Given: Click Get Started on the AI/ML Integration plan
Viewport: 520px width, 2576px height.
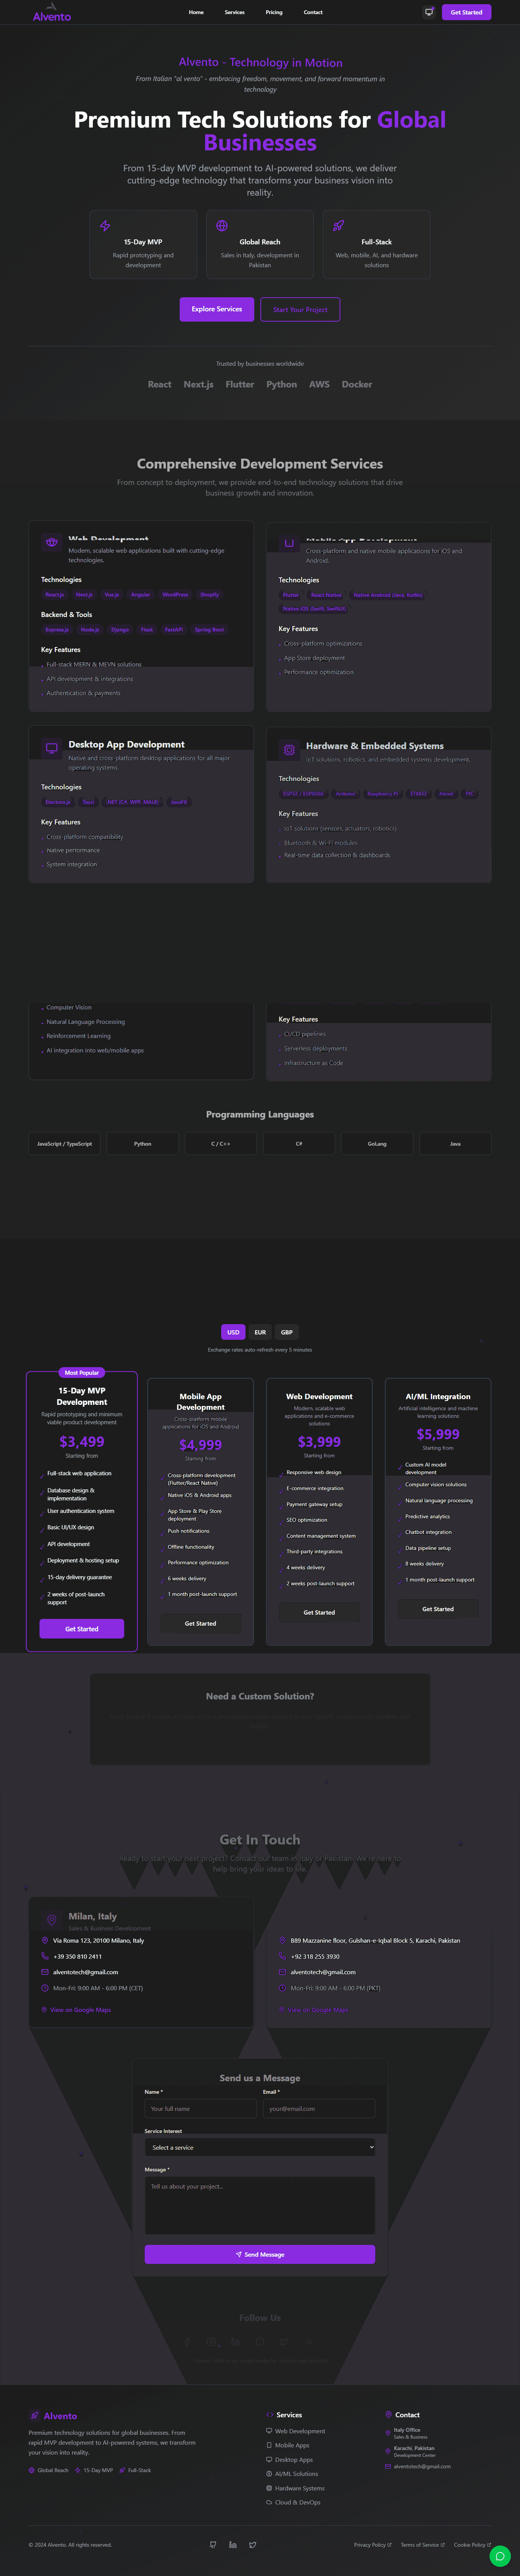Looking at the screenshot, I should coord(438,1609).
